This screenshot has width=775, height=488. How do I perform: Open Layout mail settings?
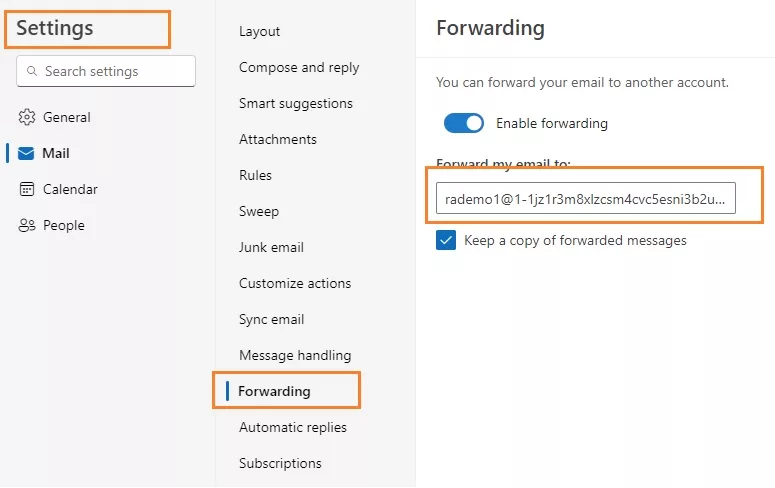coord(259,31)
